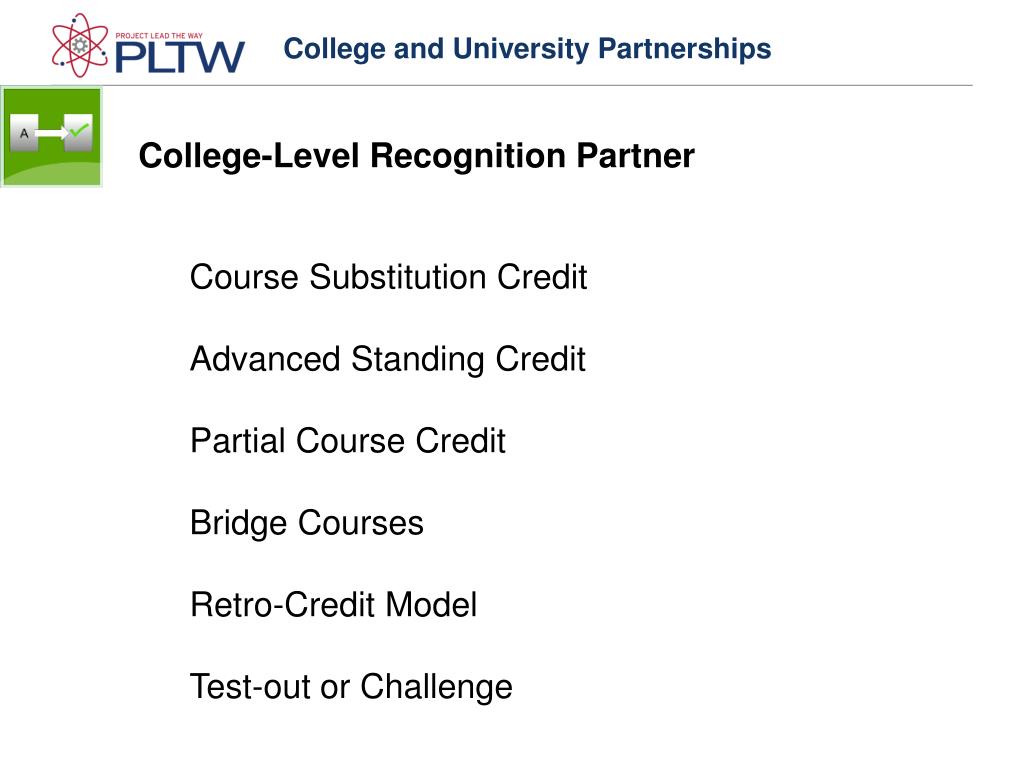This screenshot has width=1024, height=768.
Task: Click the letter A box in green icon
Action: point(25,133)
